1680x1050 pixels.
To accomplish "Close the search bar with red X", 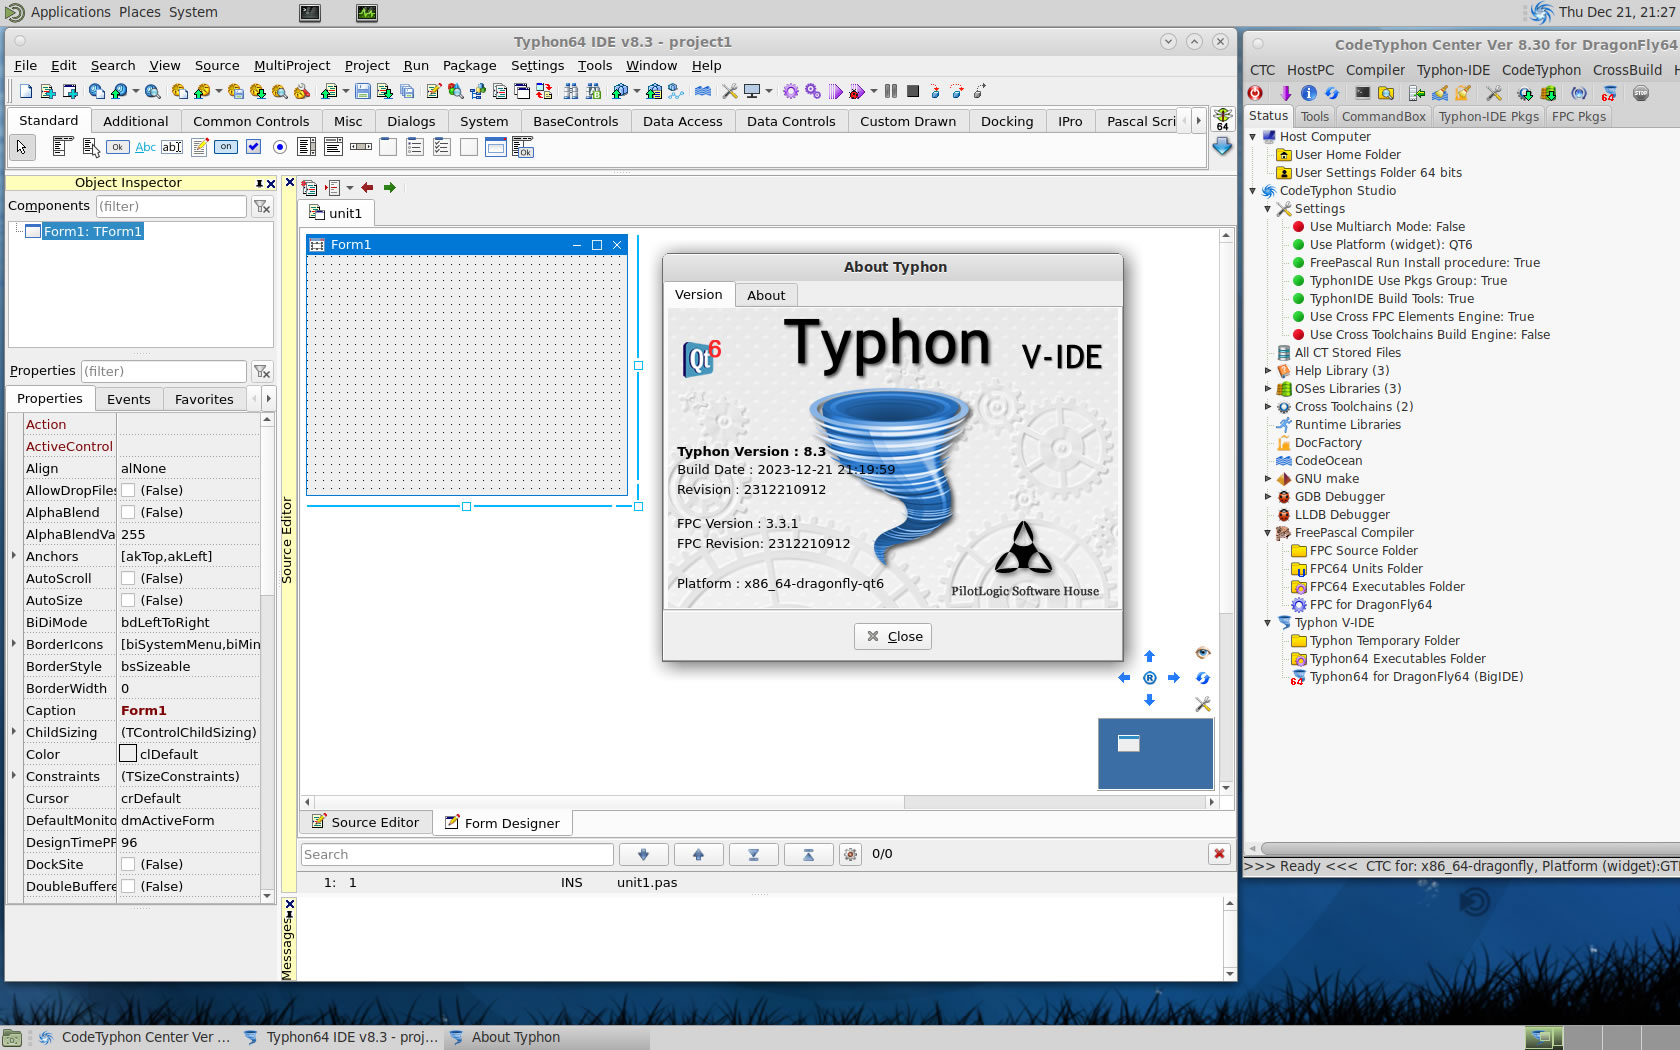I will click(x=1219, y=854).
